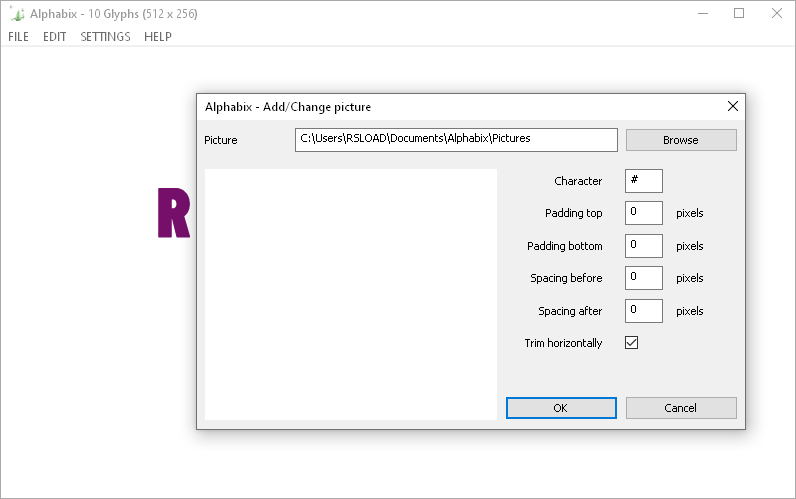
Task: Click the Padding bottom label
Action: [x=565, y=246]
